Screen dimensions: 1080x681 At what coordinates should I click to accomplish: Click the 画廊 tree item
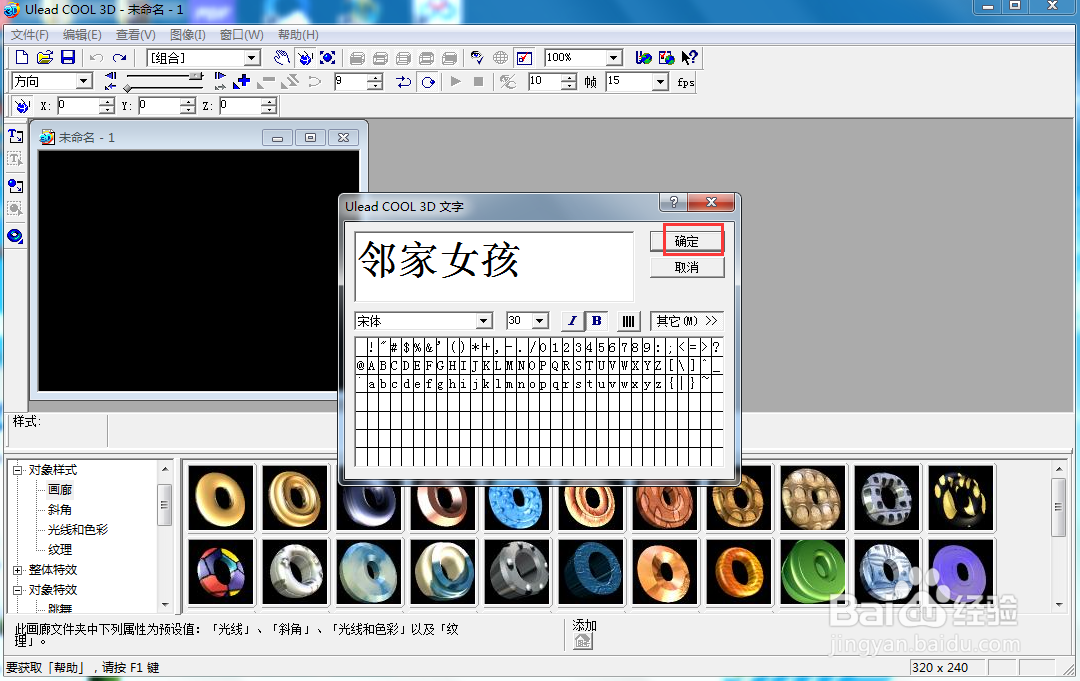tap(60, 490)
